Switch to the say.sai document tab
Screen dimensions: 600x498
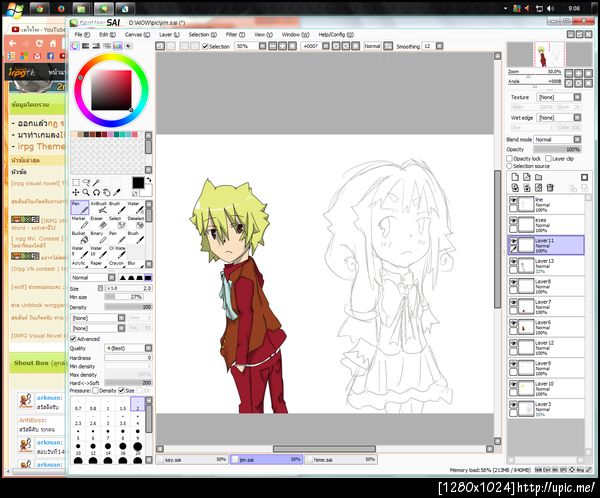tap(192, 459)
